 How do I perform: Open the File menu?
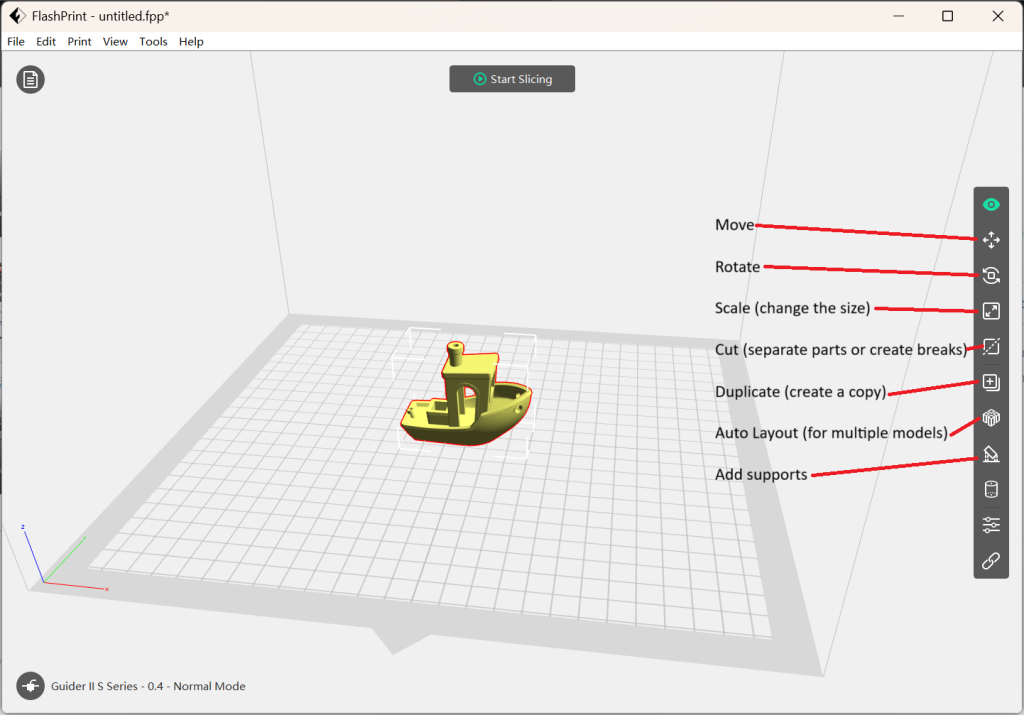click(16, 42)
